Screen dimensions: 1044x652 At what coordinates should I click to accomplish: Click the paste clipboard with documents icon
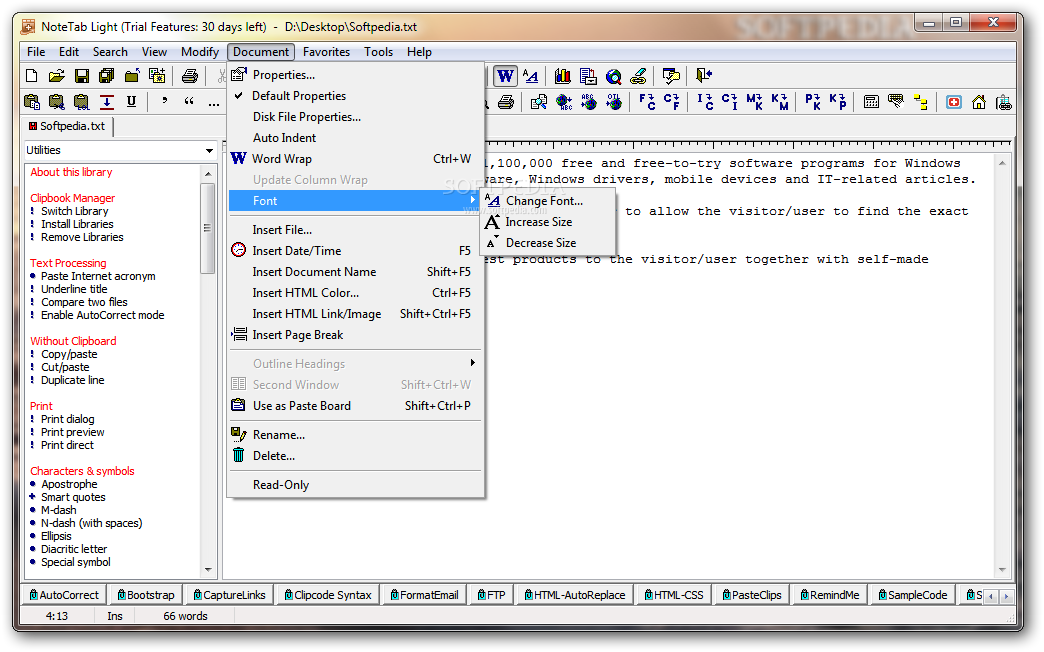(31, 101)
